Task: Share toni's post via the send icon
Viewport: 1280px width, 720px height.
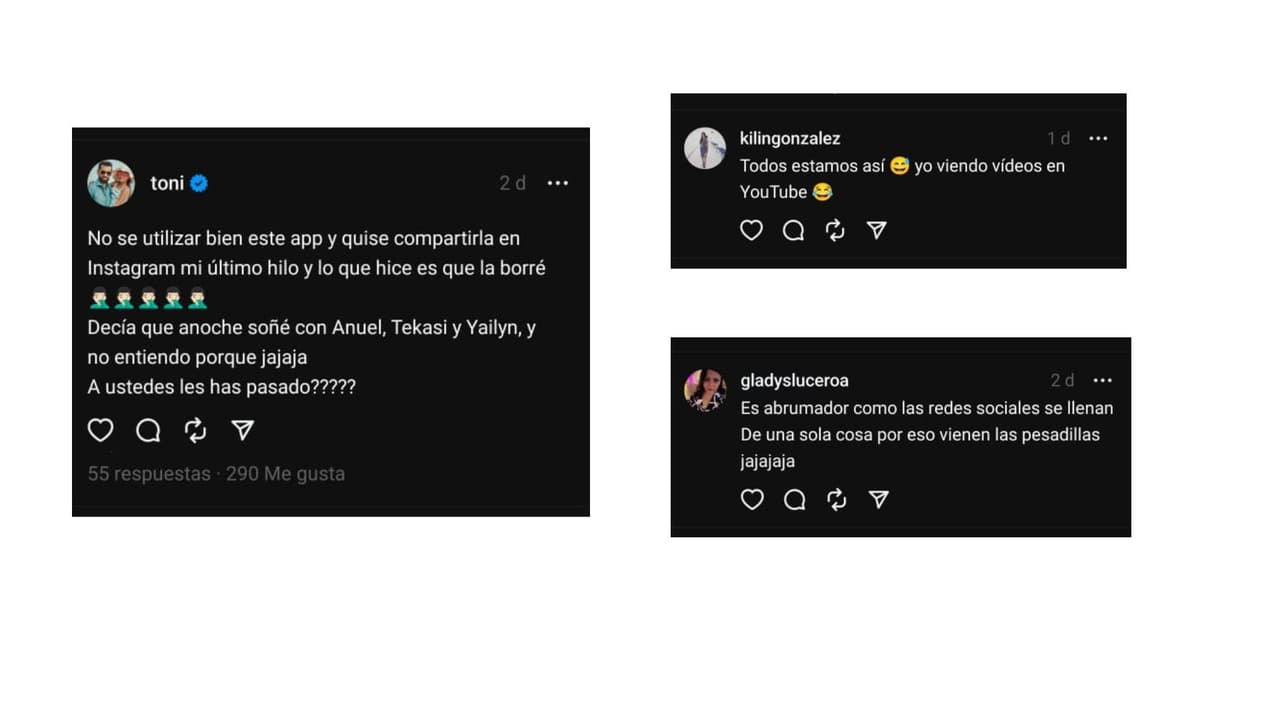Action: pos(241,430)
